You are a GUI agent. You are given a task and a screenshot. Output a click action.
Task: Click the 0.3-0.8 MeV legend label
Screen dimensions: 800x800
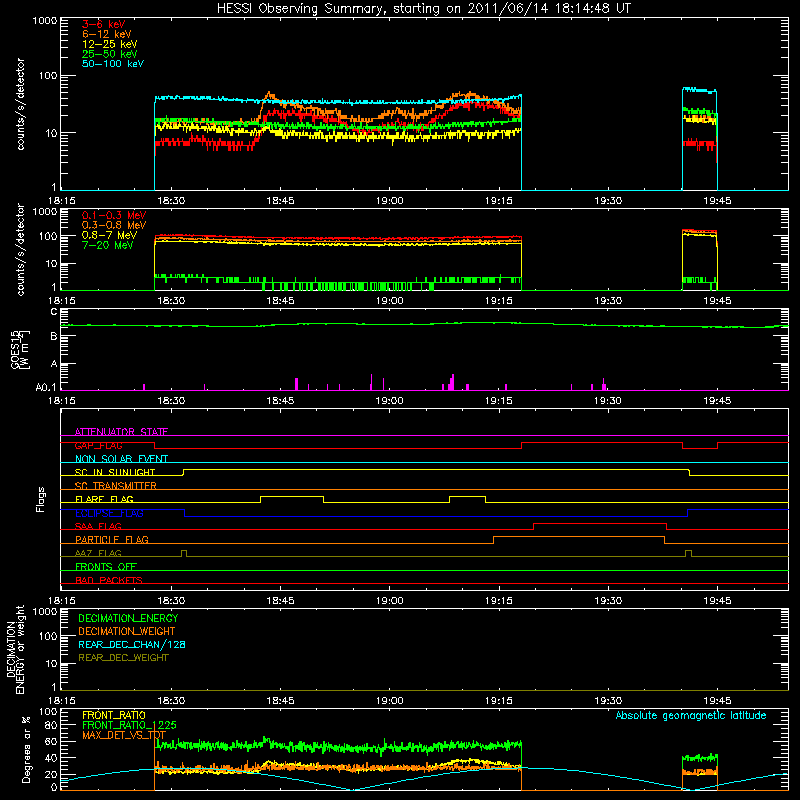114,225
